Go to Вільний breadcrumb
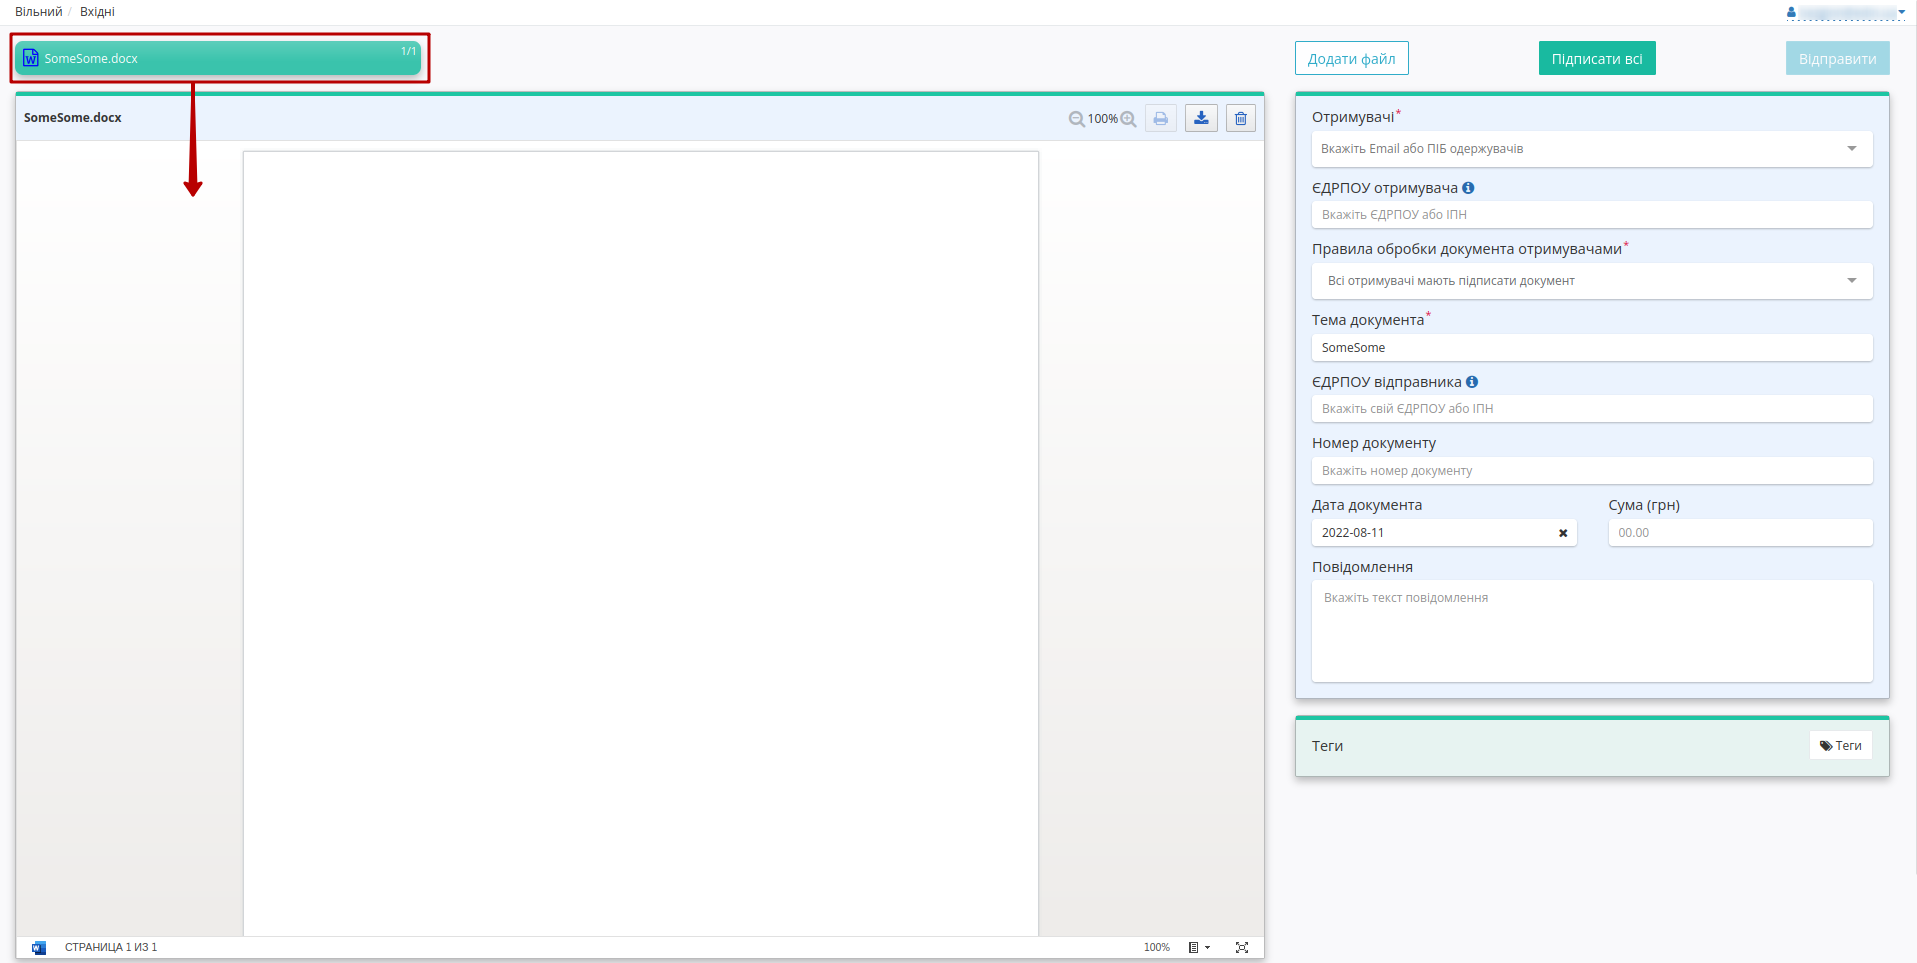Image resolution: width=1917 pixels, height=963 pixels. (38, 12)
